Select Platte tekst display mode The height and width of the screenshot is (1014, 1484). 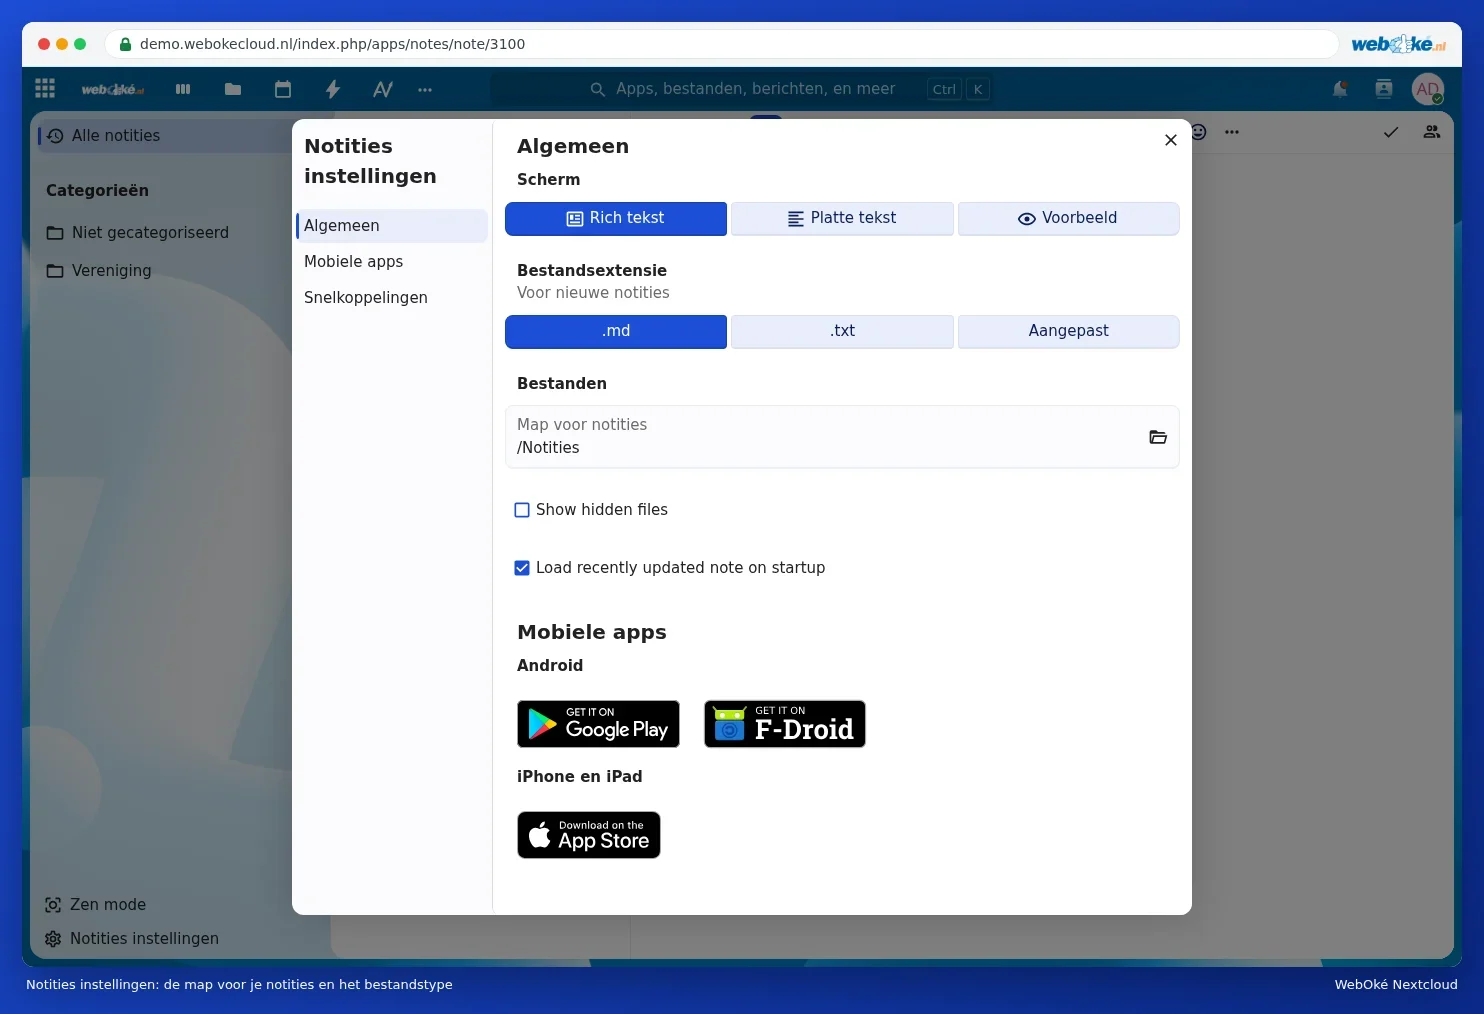(842, 219)
